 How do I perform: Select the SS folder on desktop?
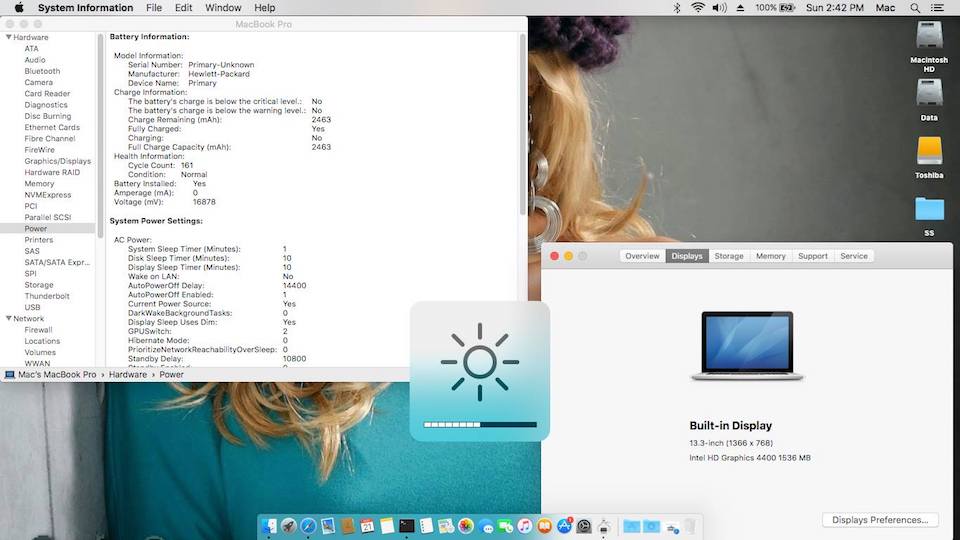point(929,216)
